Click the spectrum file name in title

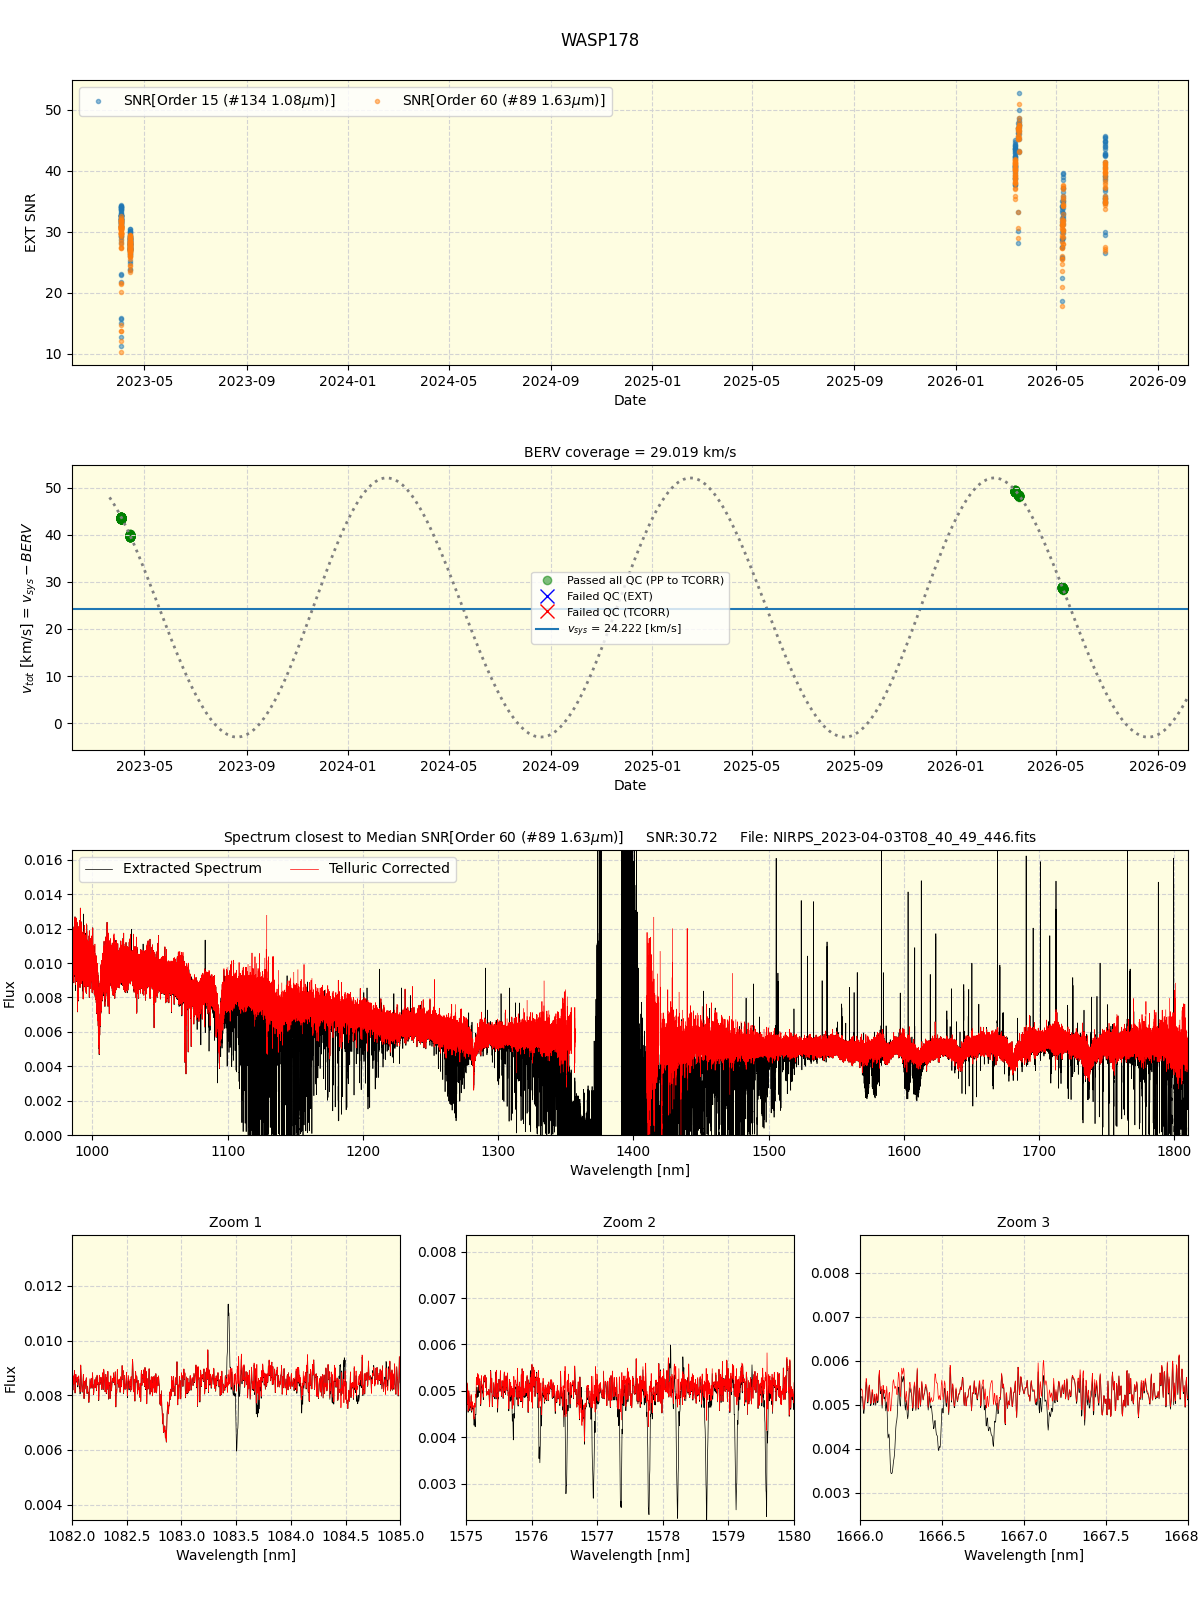pyautogui.click(x=888, y=837)
